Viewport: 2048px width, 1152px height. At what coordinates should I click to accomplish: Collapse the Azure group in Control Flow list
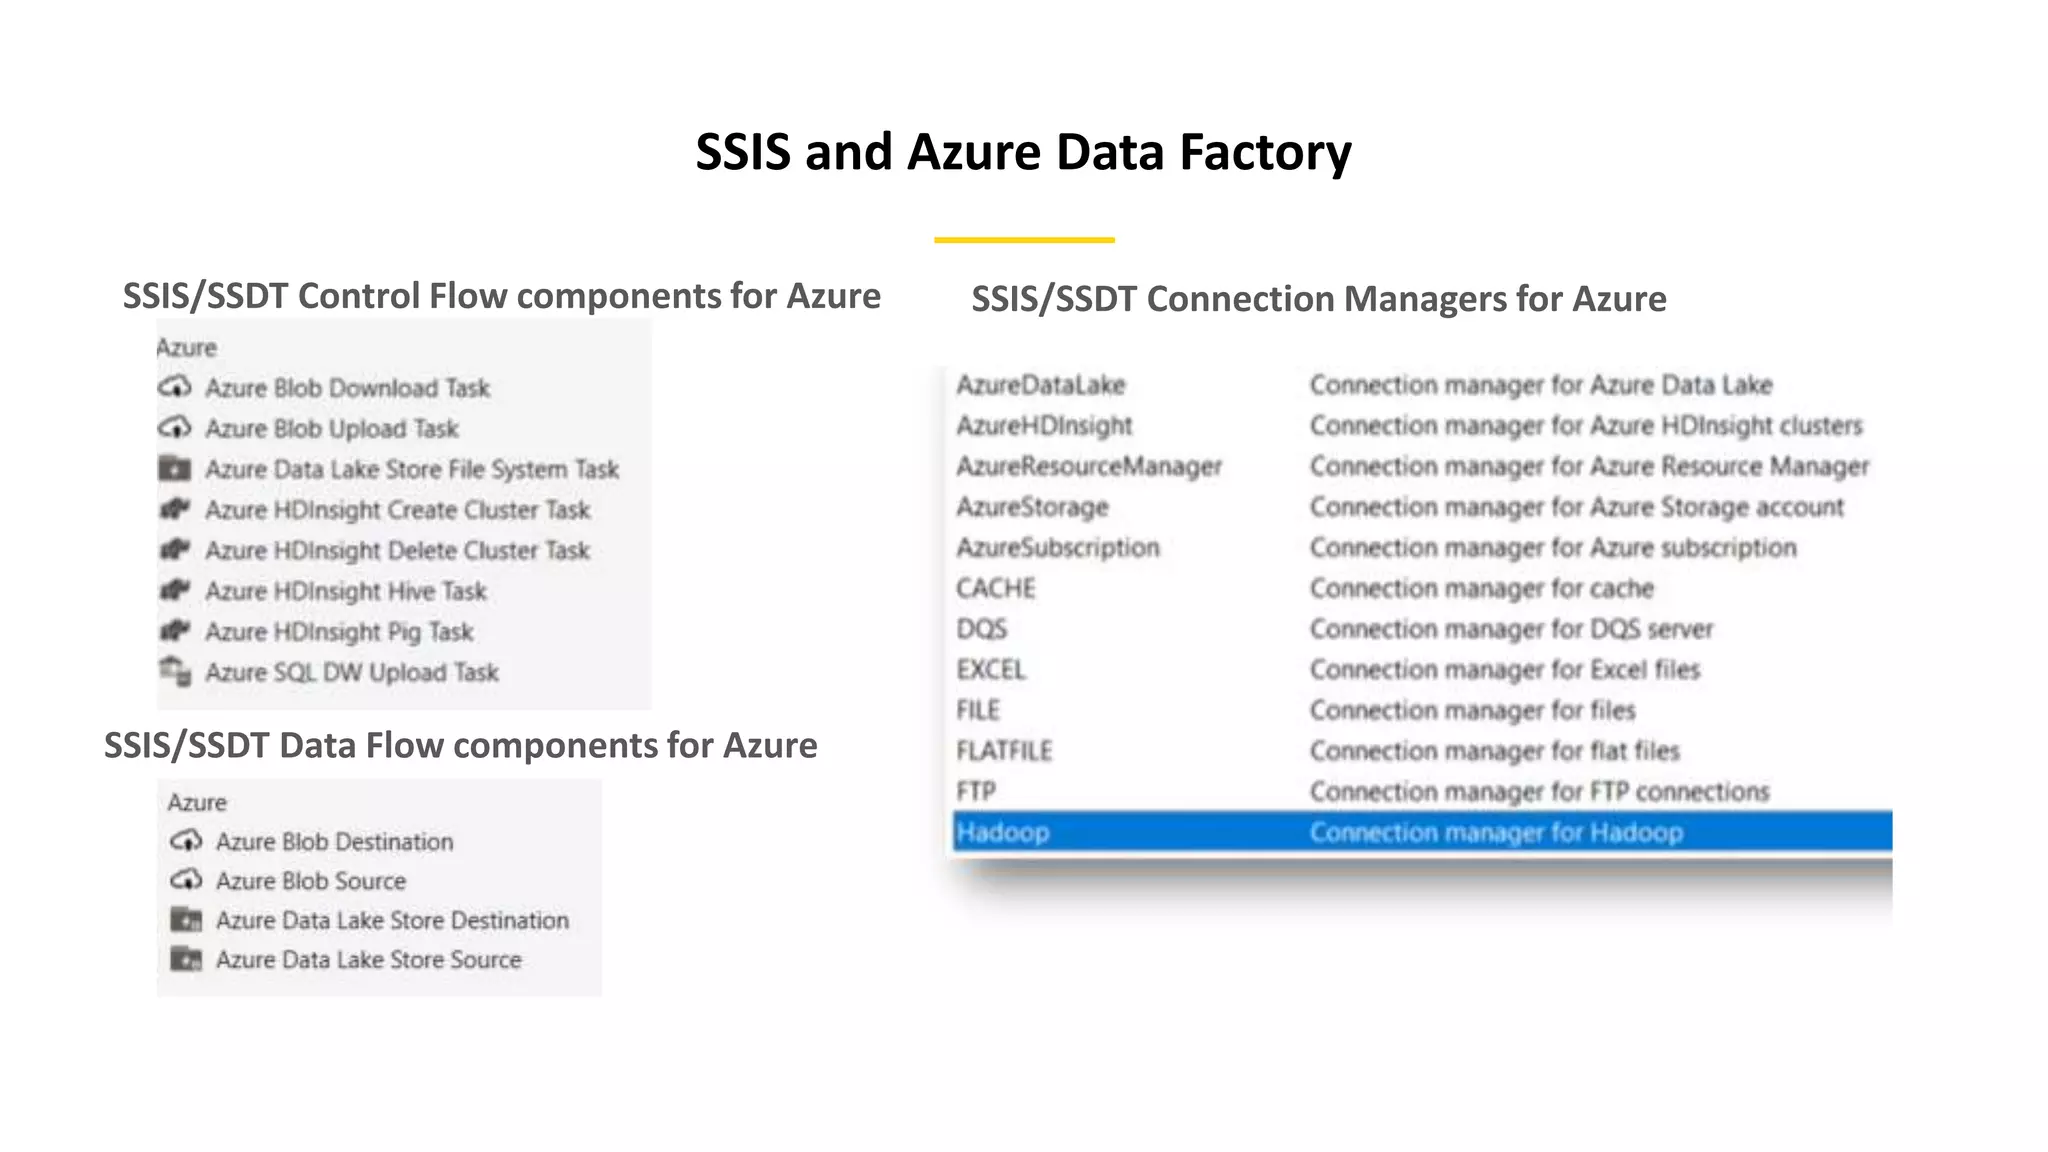point(186,347)
